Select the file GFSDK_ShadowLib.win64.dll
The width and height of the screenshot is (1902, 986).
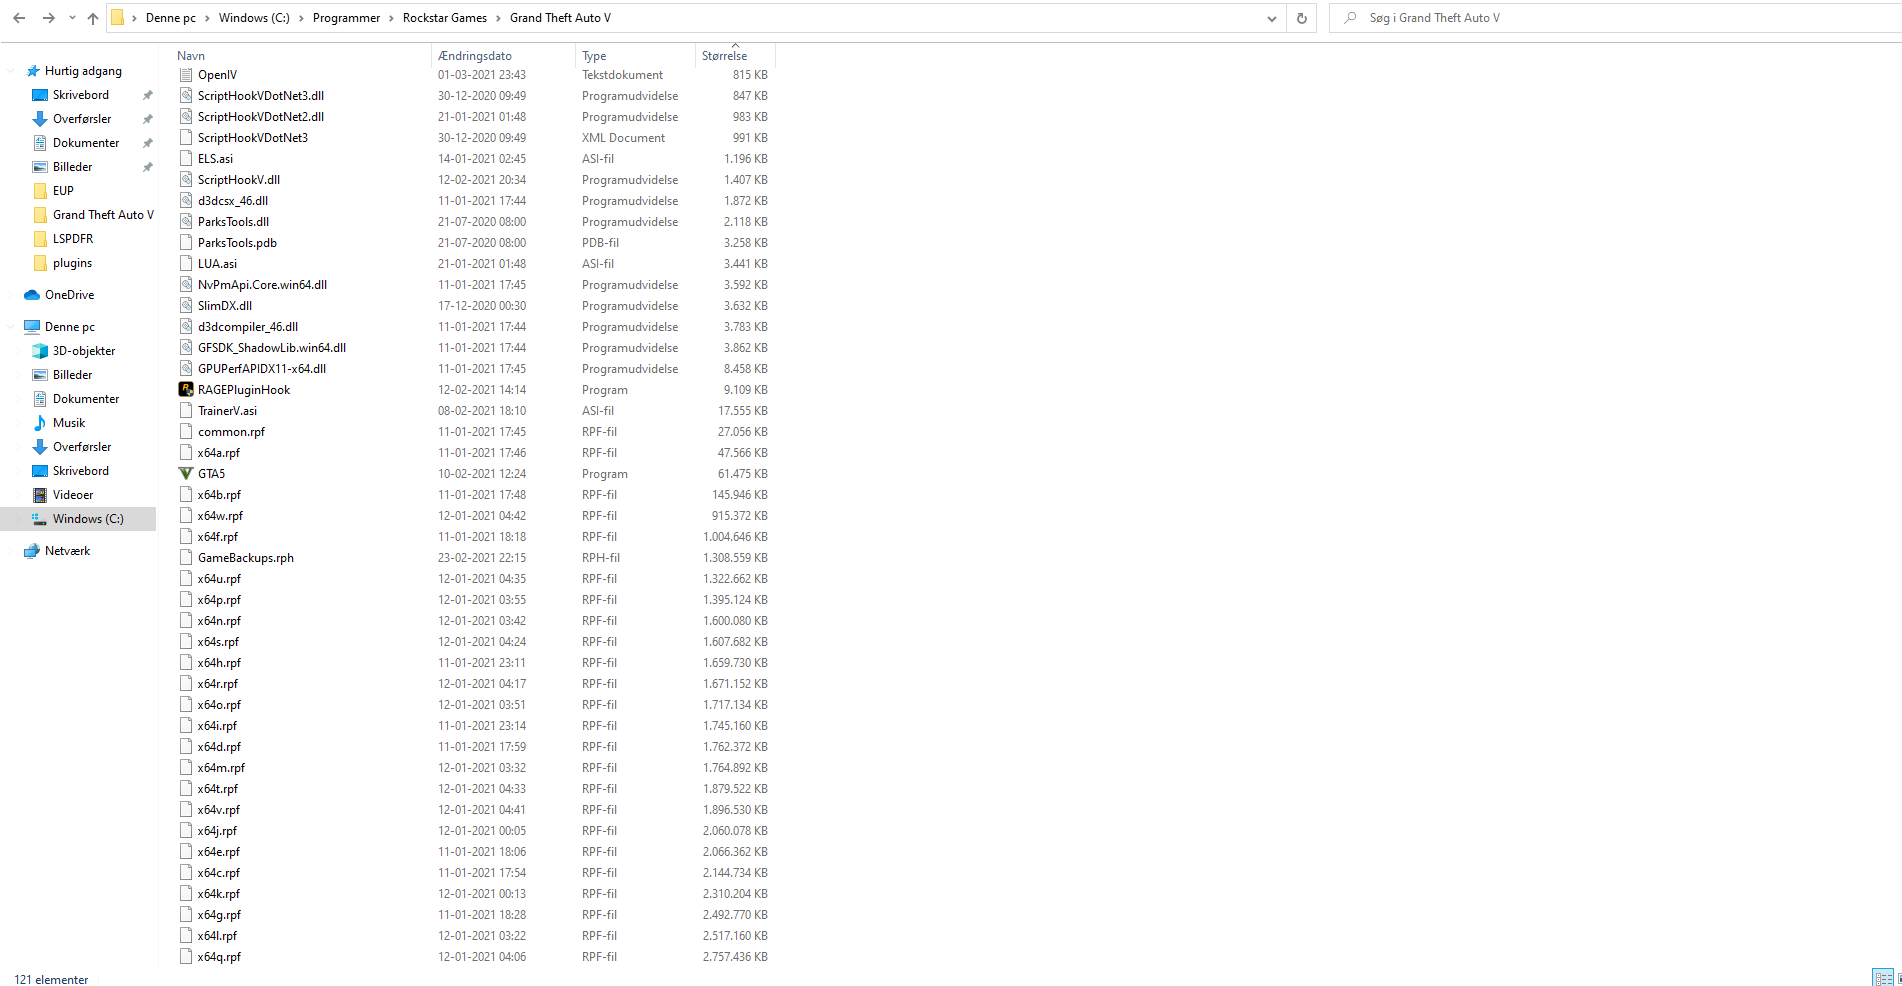[272, 348]
